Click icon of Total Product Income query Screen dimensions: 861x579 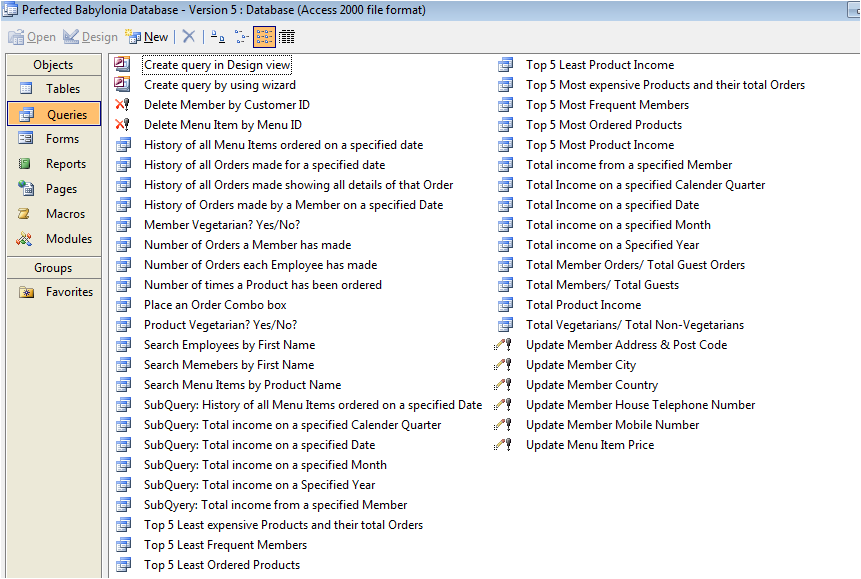(x=505, y=304)
